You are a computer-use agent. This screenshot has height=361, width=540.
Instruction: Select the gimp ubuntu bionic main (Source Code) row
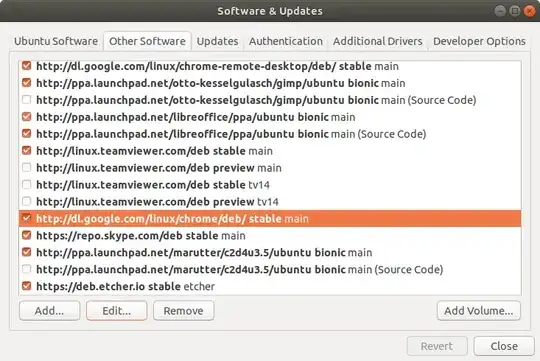(270, 100)
